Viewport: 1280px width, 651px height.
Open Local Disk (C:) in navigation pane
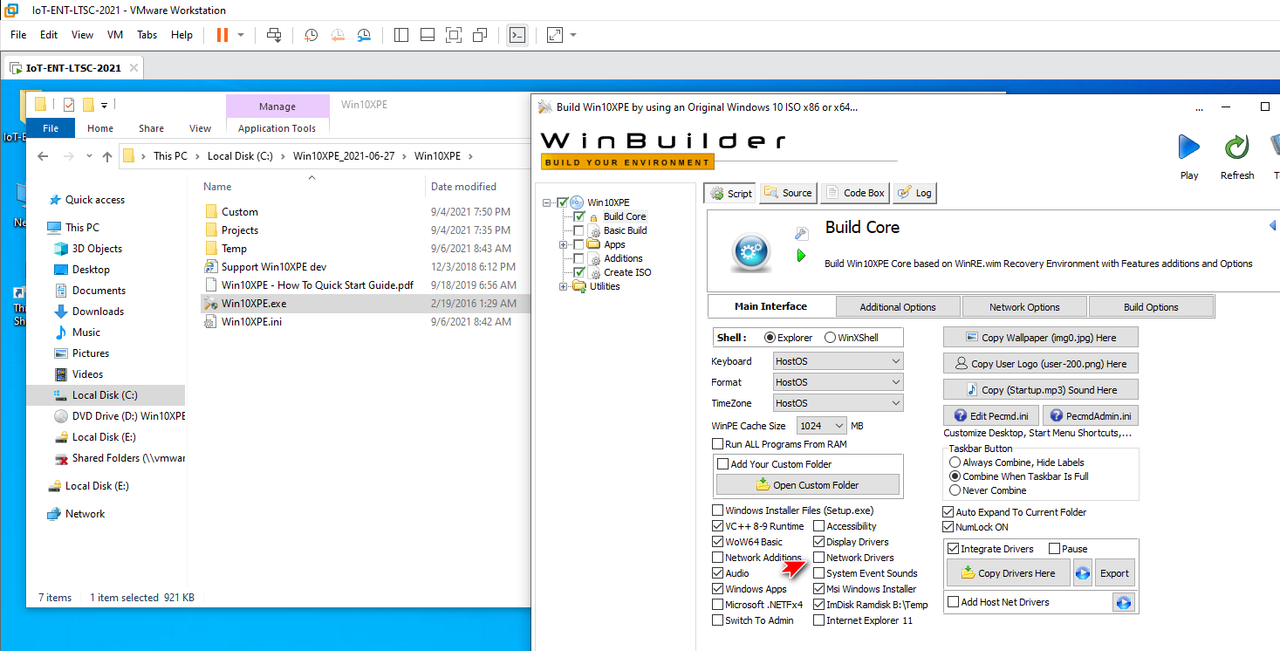pyautogui.click(x=104, y=395)
